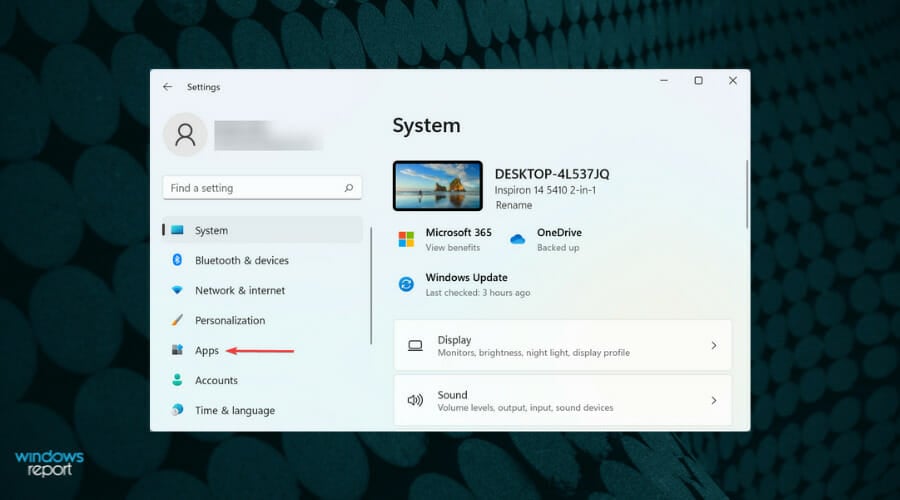900x500 pixels.
Task: Click the main panel vertical scrollbar
Action: point(747,194)
